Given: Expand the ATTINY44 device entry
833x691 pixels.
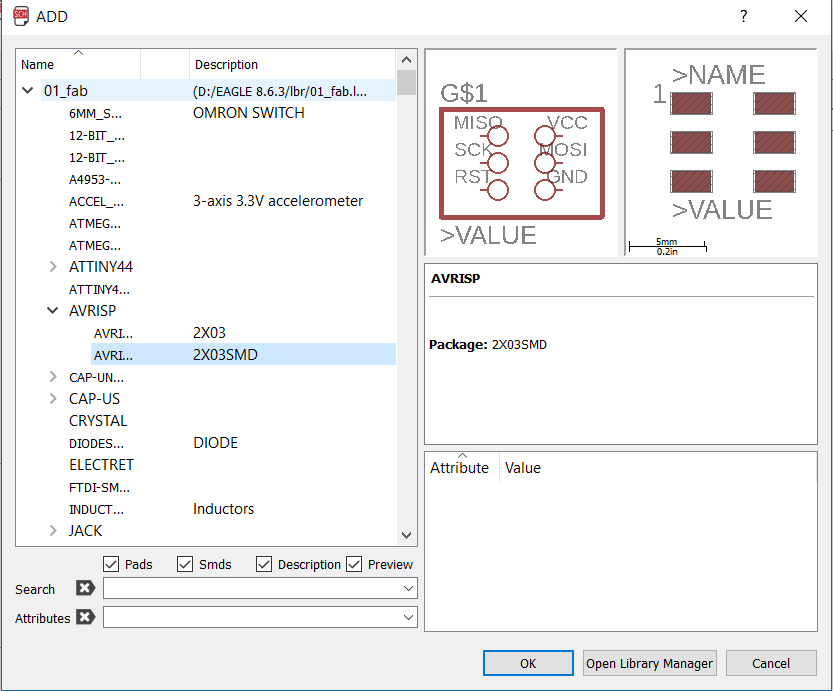Looking at the screenshot, I should click(x=53, y=267).
